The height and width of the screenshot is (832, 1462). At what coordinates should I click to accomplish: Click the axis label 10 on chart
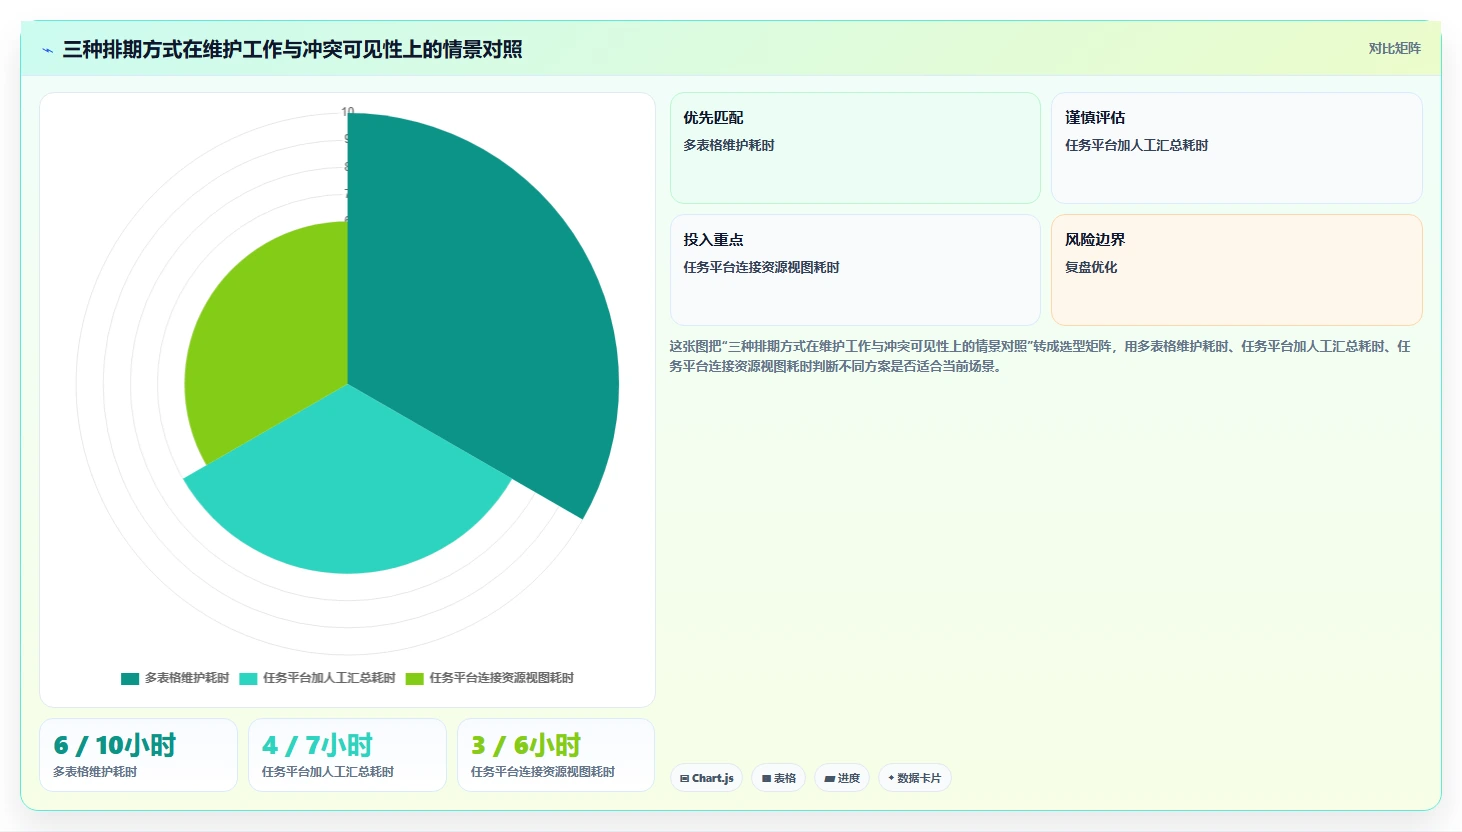tap(348, 112)
